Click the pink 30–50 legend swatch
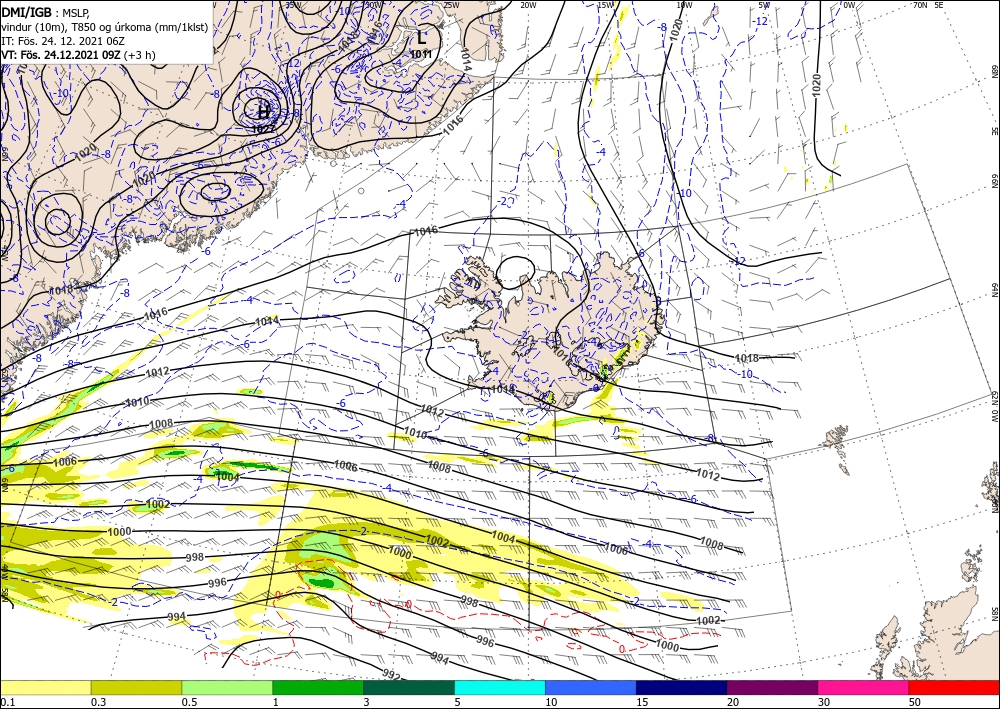Viewport: 1000px width, 709px height. [x=864, y=687]
